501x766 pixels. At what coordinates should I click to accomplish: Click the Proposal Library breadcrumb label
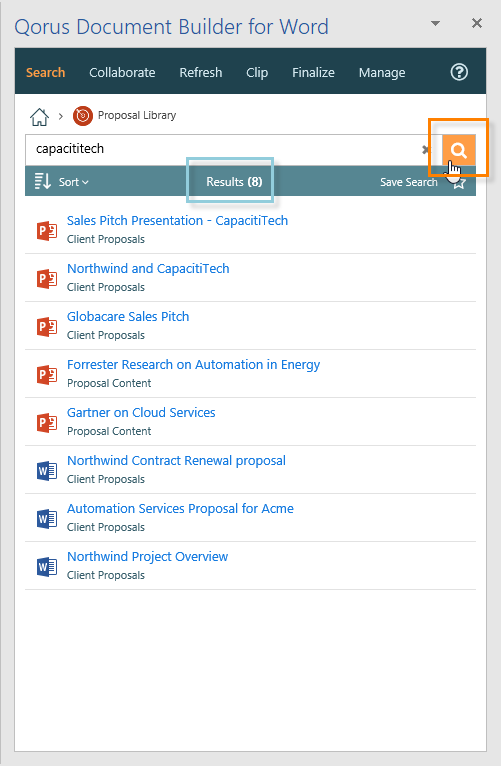tap(137, 115)
